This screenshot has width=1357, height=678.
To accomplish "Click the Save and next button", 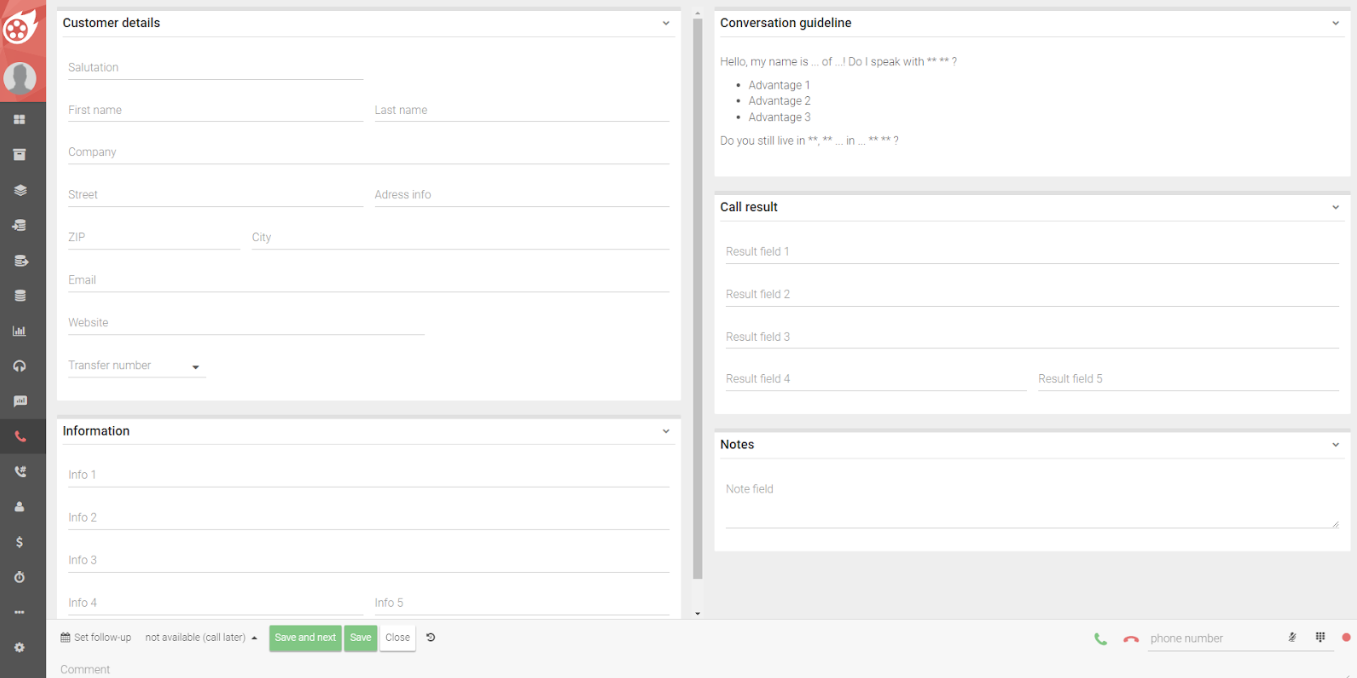I will pyautogui.click(x=305, y=638).
